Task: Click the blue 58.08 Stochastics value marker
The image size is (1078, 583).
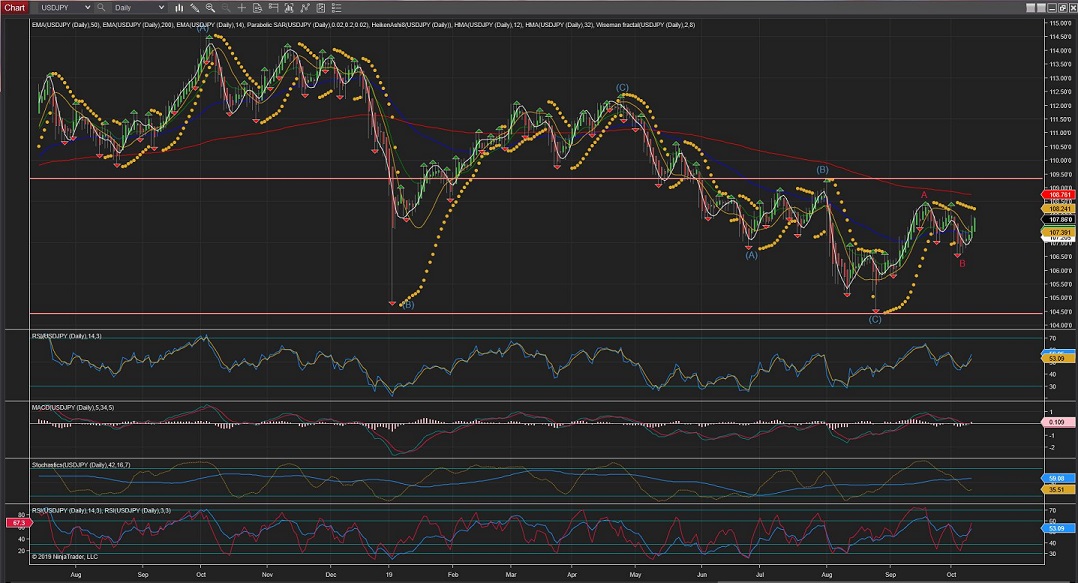Action: 1059,479
